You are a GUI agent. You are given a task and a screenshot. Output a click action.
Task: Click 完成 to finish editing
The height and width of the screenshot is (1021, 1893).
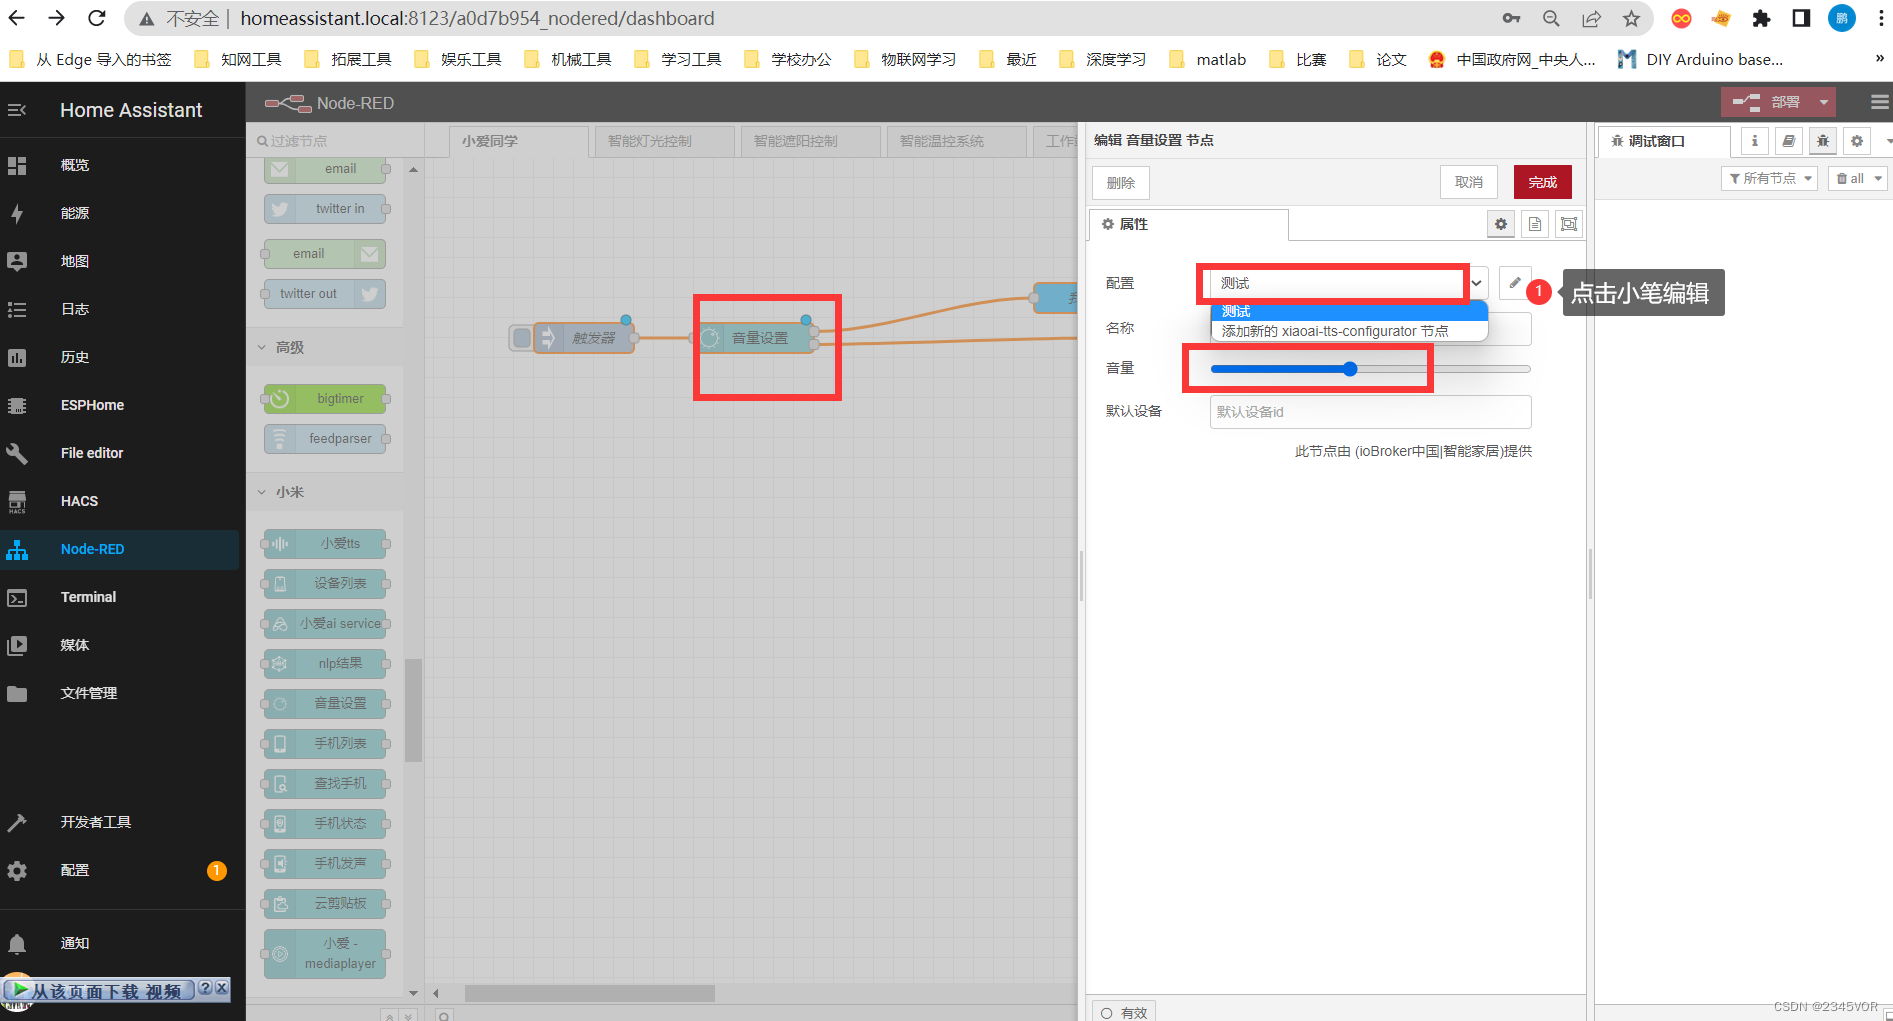1543,182
